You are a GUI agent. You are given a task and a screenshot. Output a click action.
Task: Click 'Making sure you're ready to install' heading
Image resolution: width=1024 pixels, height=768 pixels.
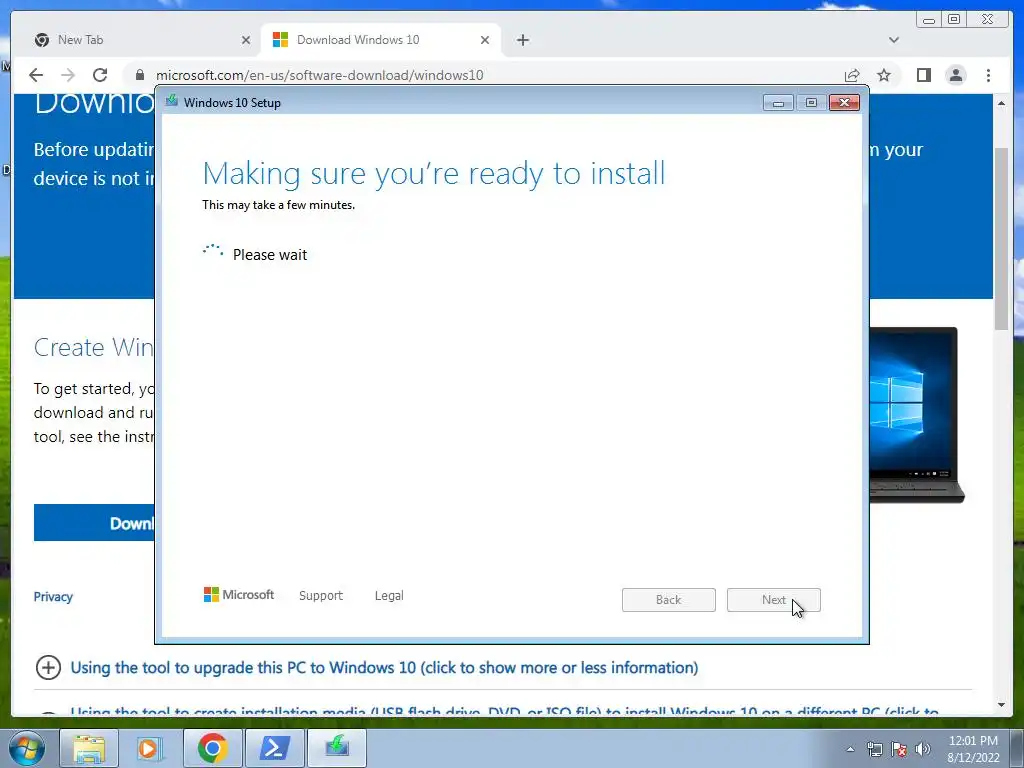[434, 174]
